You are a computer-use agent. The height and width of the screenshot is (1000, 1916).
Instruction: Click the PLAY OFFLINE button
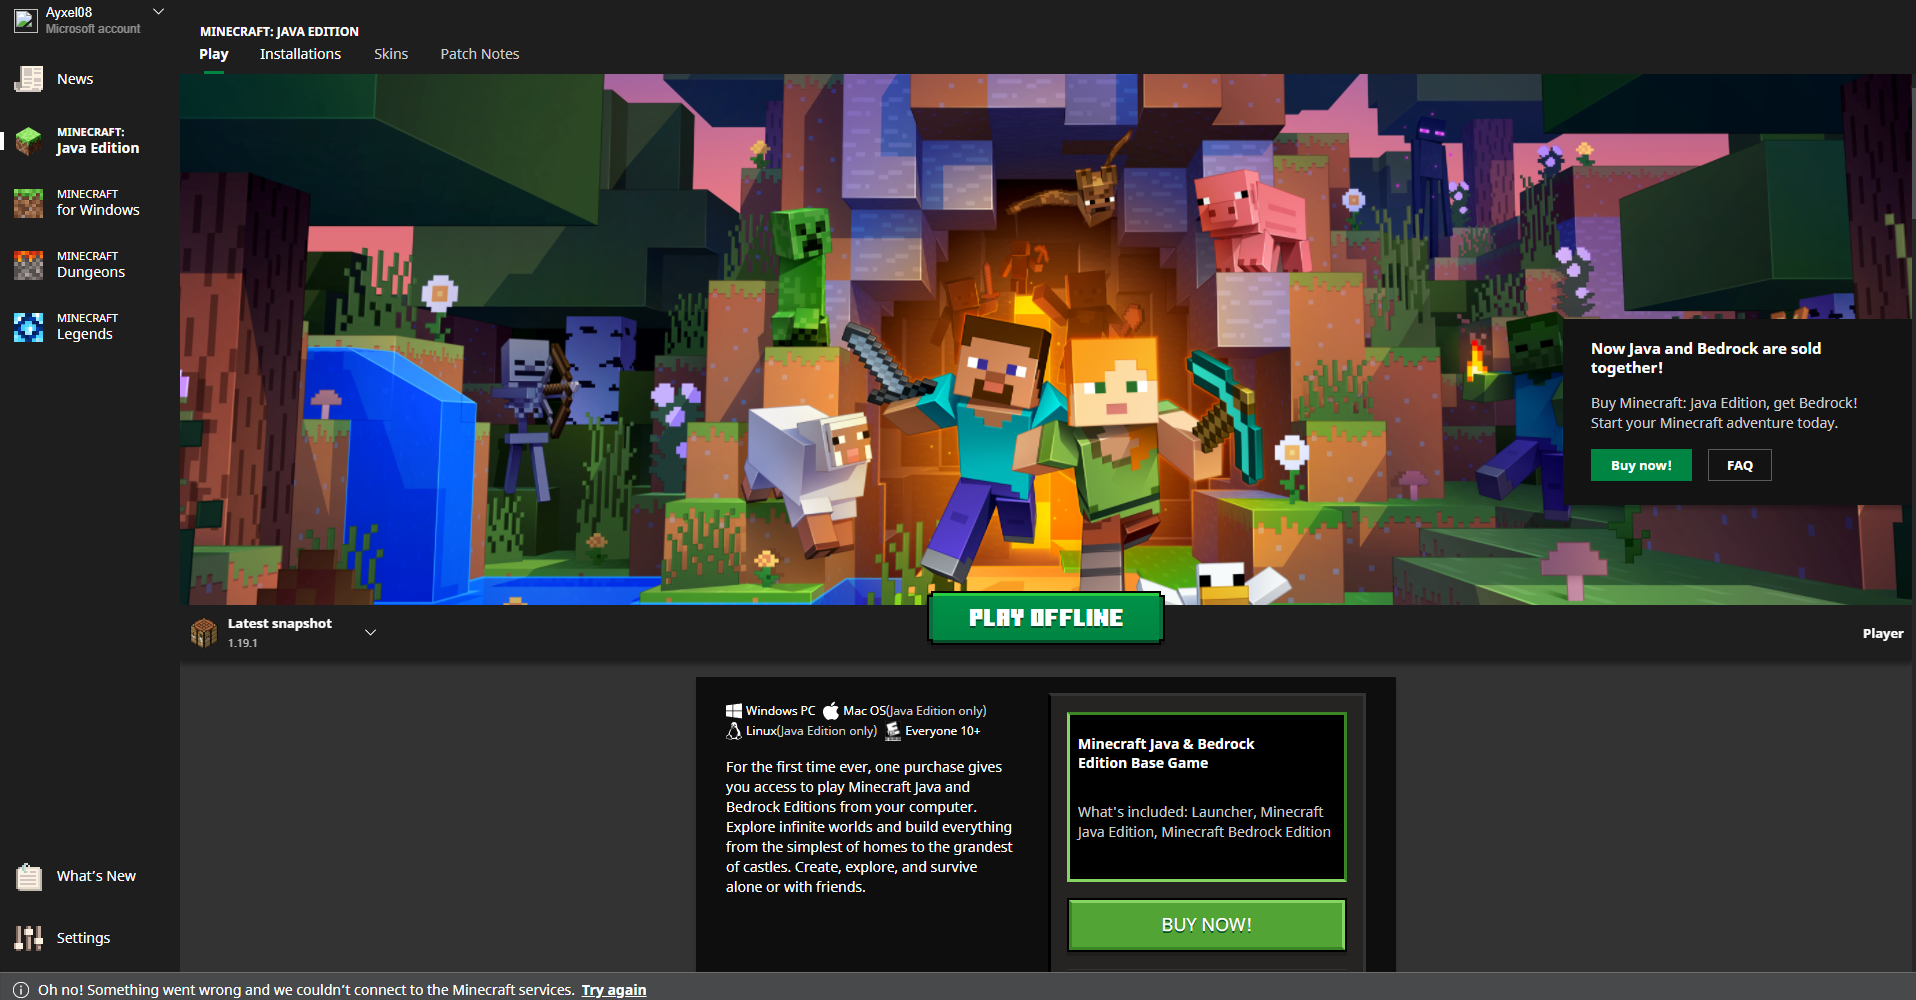1046,618
